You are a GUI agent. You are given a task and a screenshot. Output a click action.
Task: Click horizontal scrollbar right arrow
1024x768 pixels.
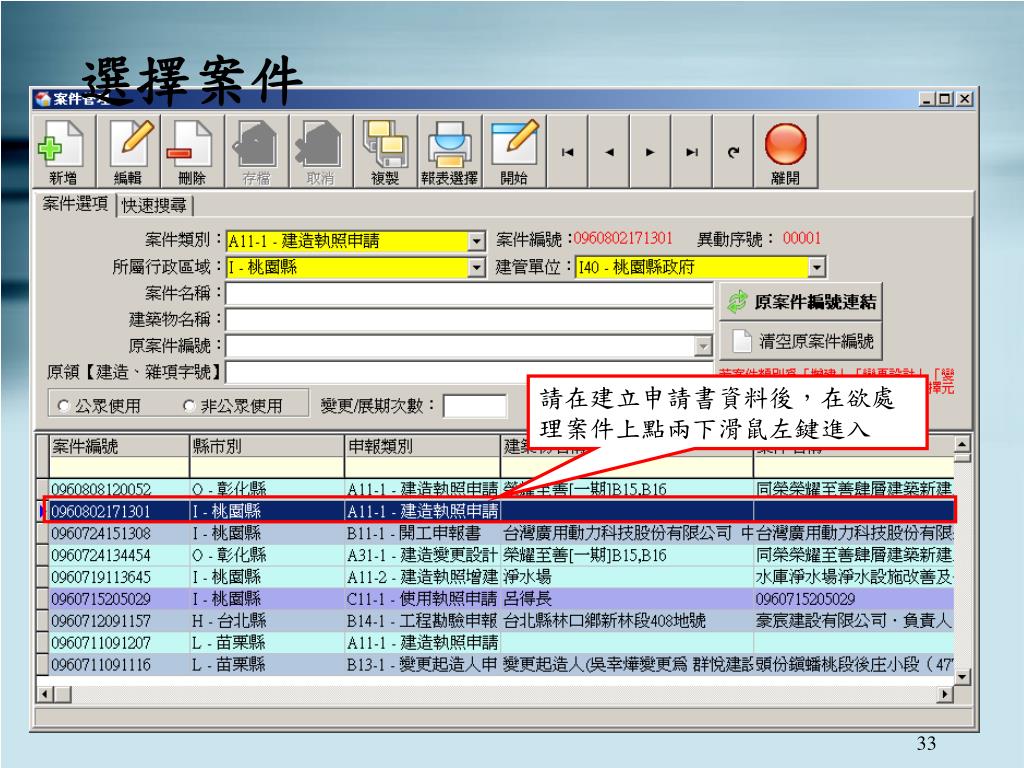pyautogui.click(x=945, y=694)
